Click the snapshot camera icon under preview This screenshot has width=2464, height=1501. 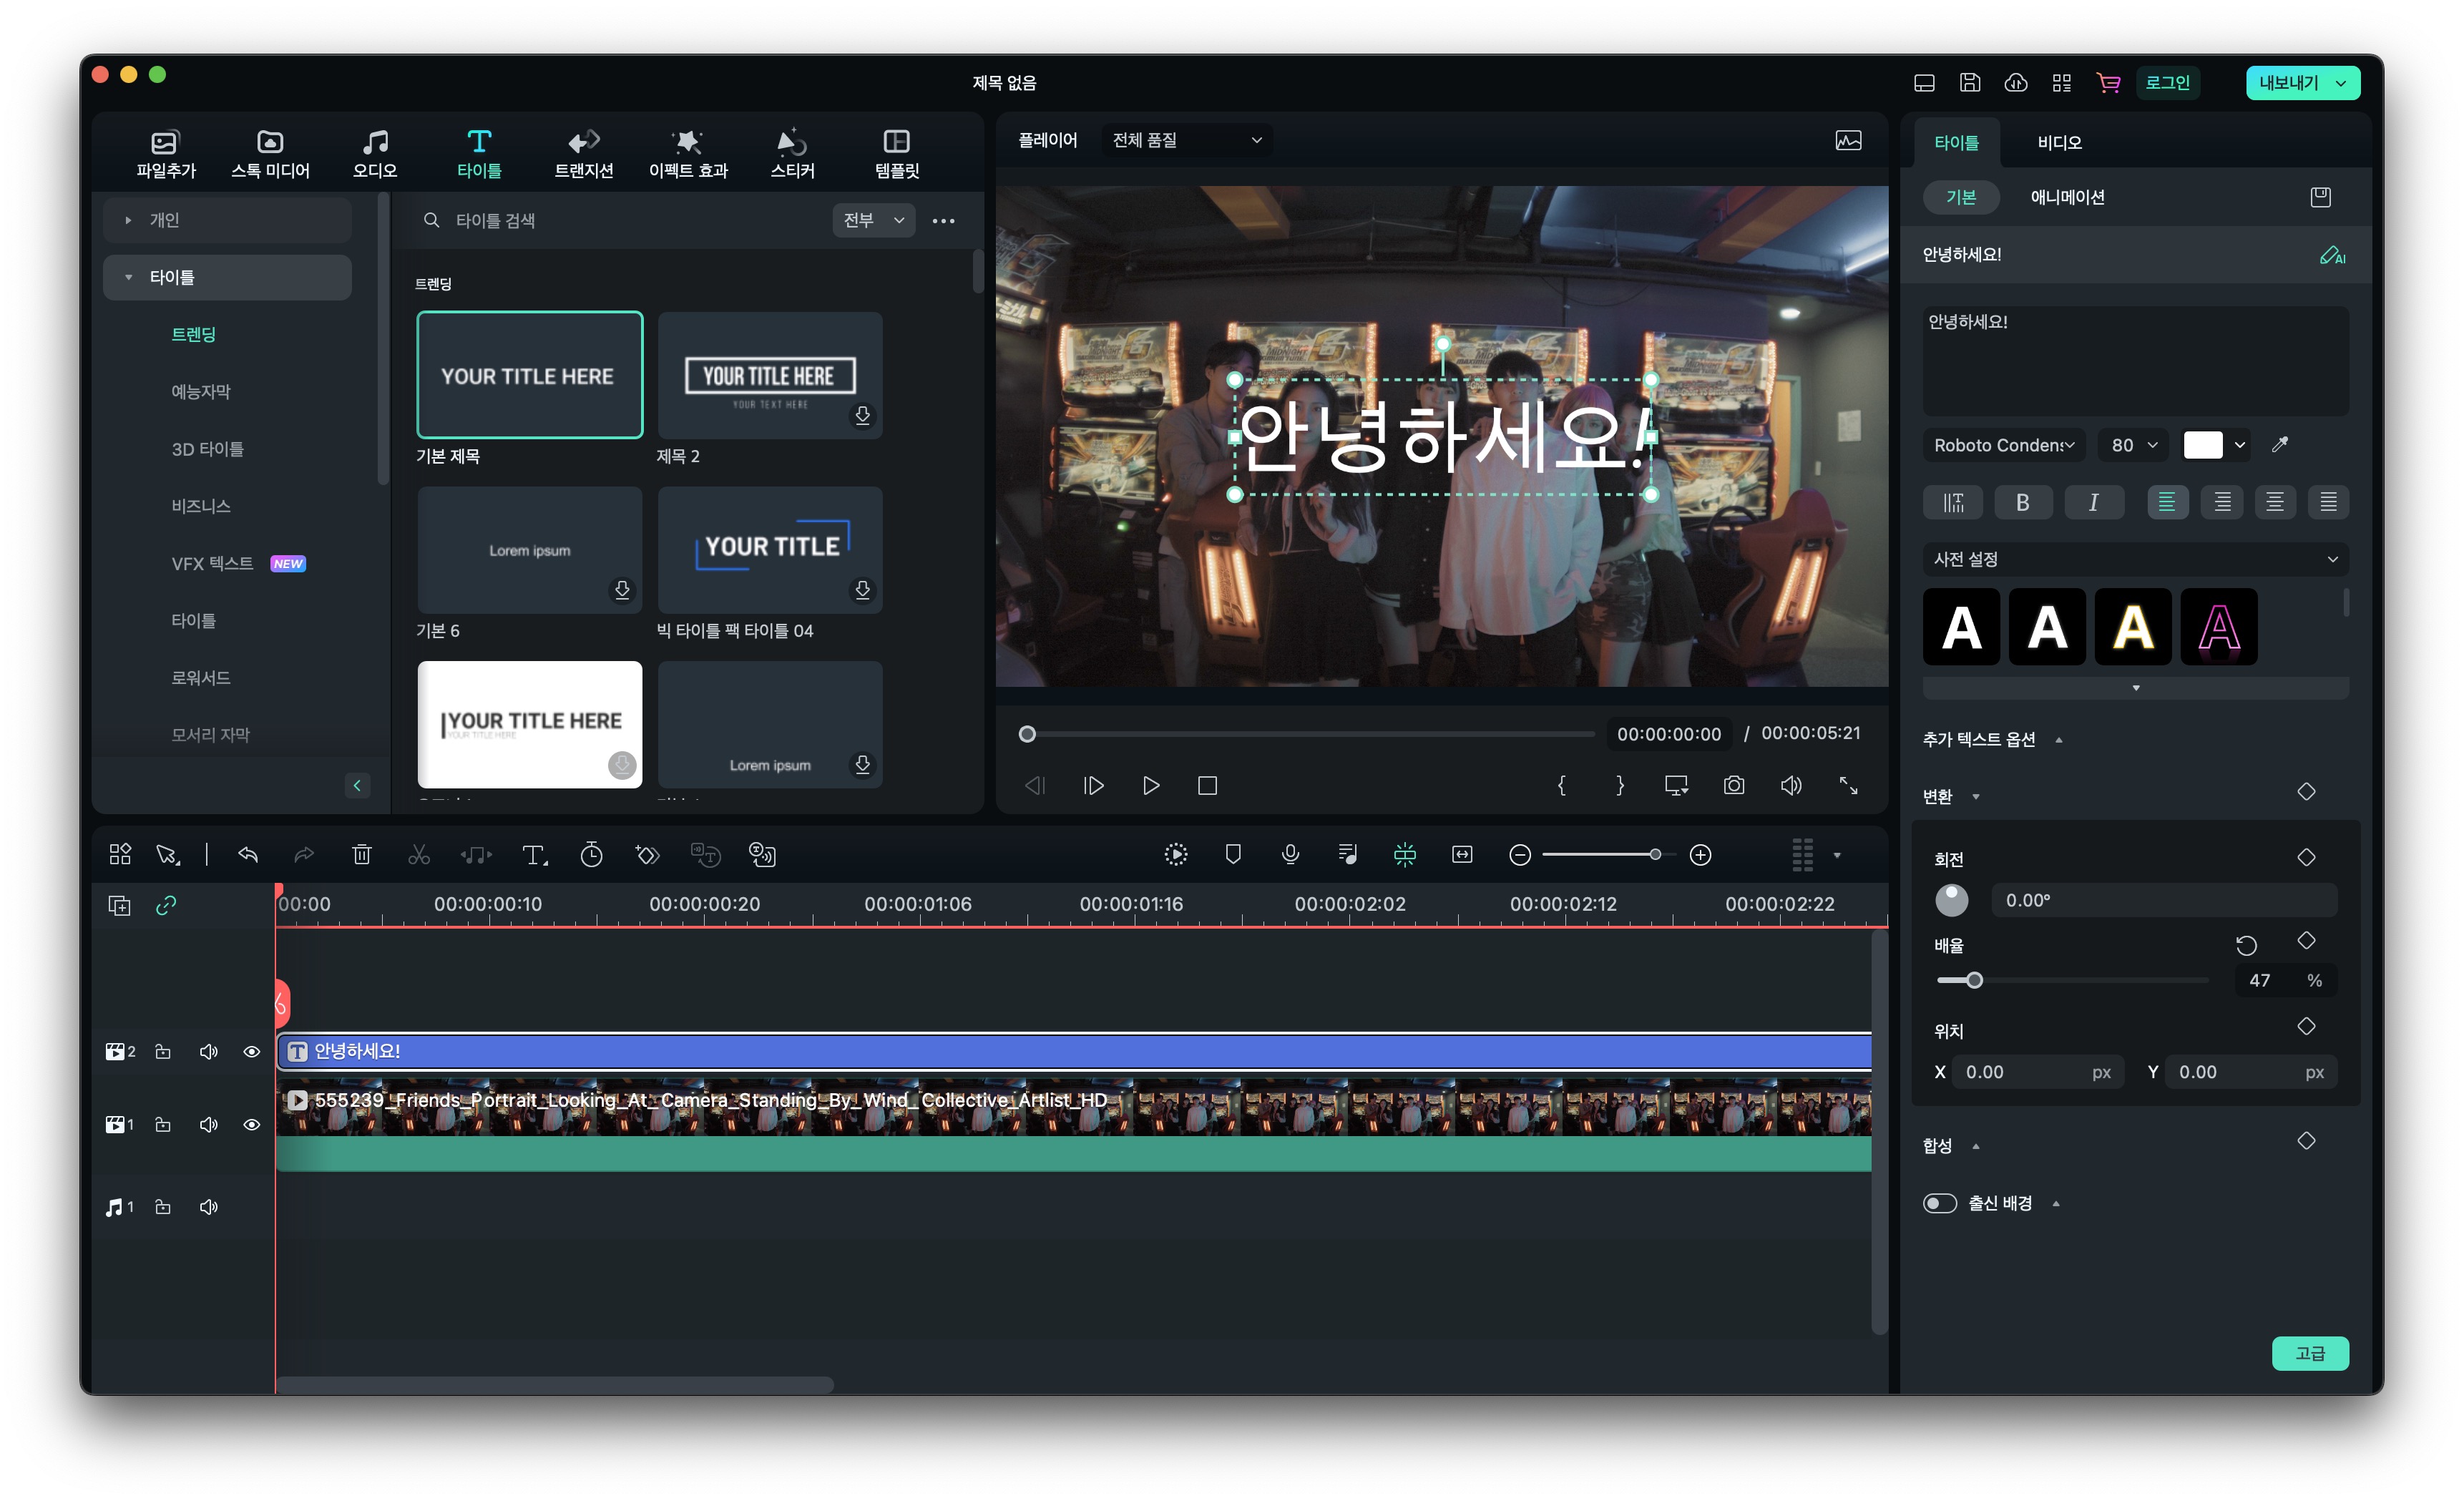point(1733,786)
